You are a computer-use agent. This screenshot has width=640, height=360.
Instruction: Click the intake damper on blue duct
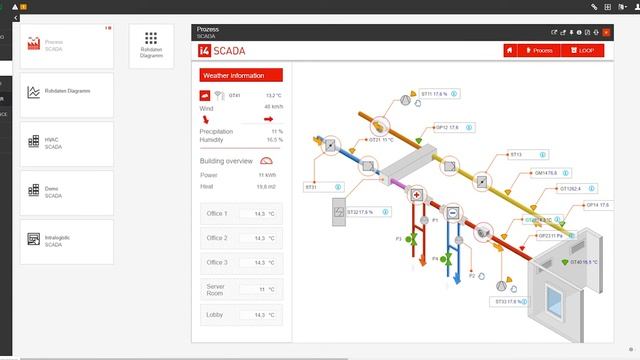331,145
